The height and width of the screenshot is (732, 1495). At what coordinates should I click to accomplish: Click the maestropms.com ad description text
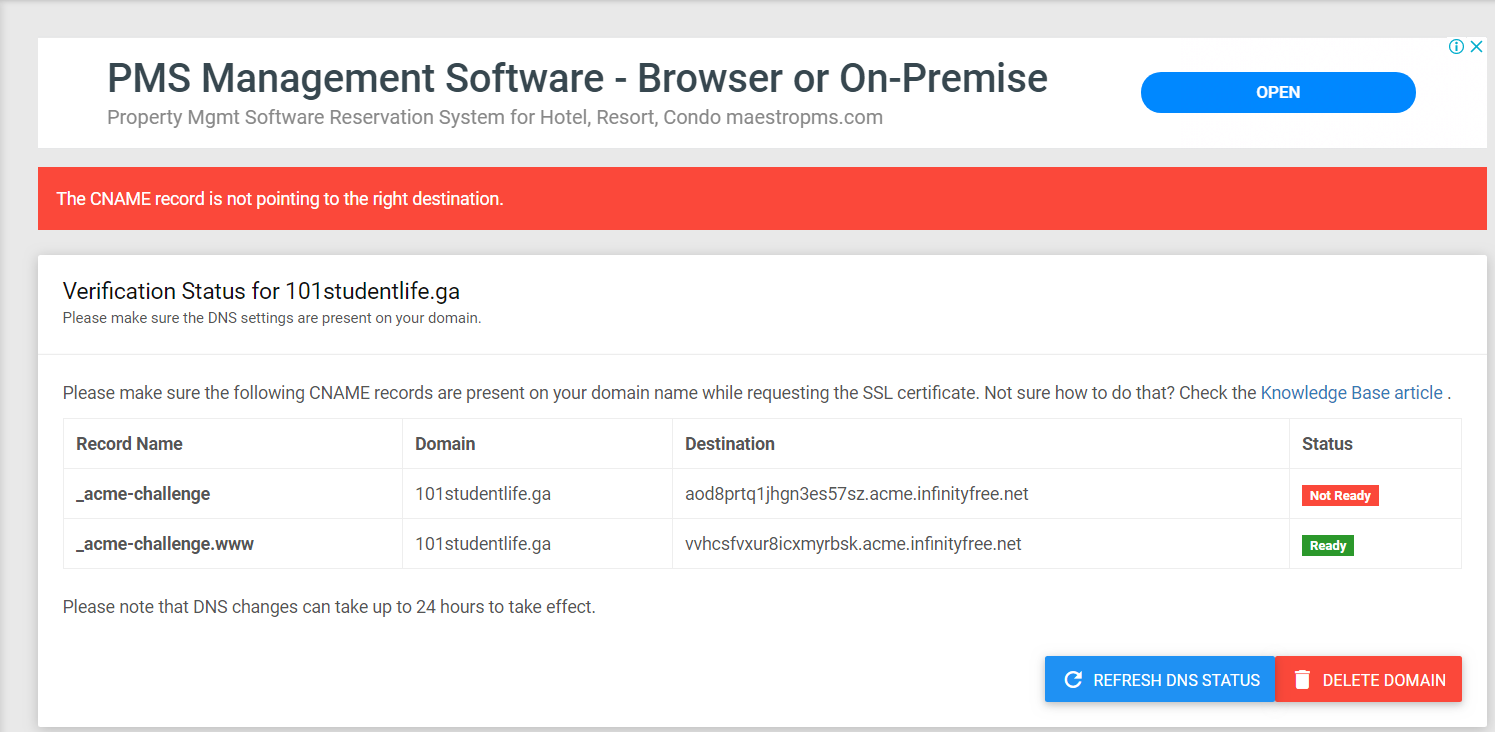click(x=494, y=117)
